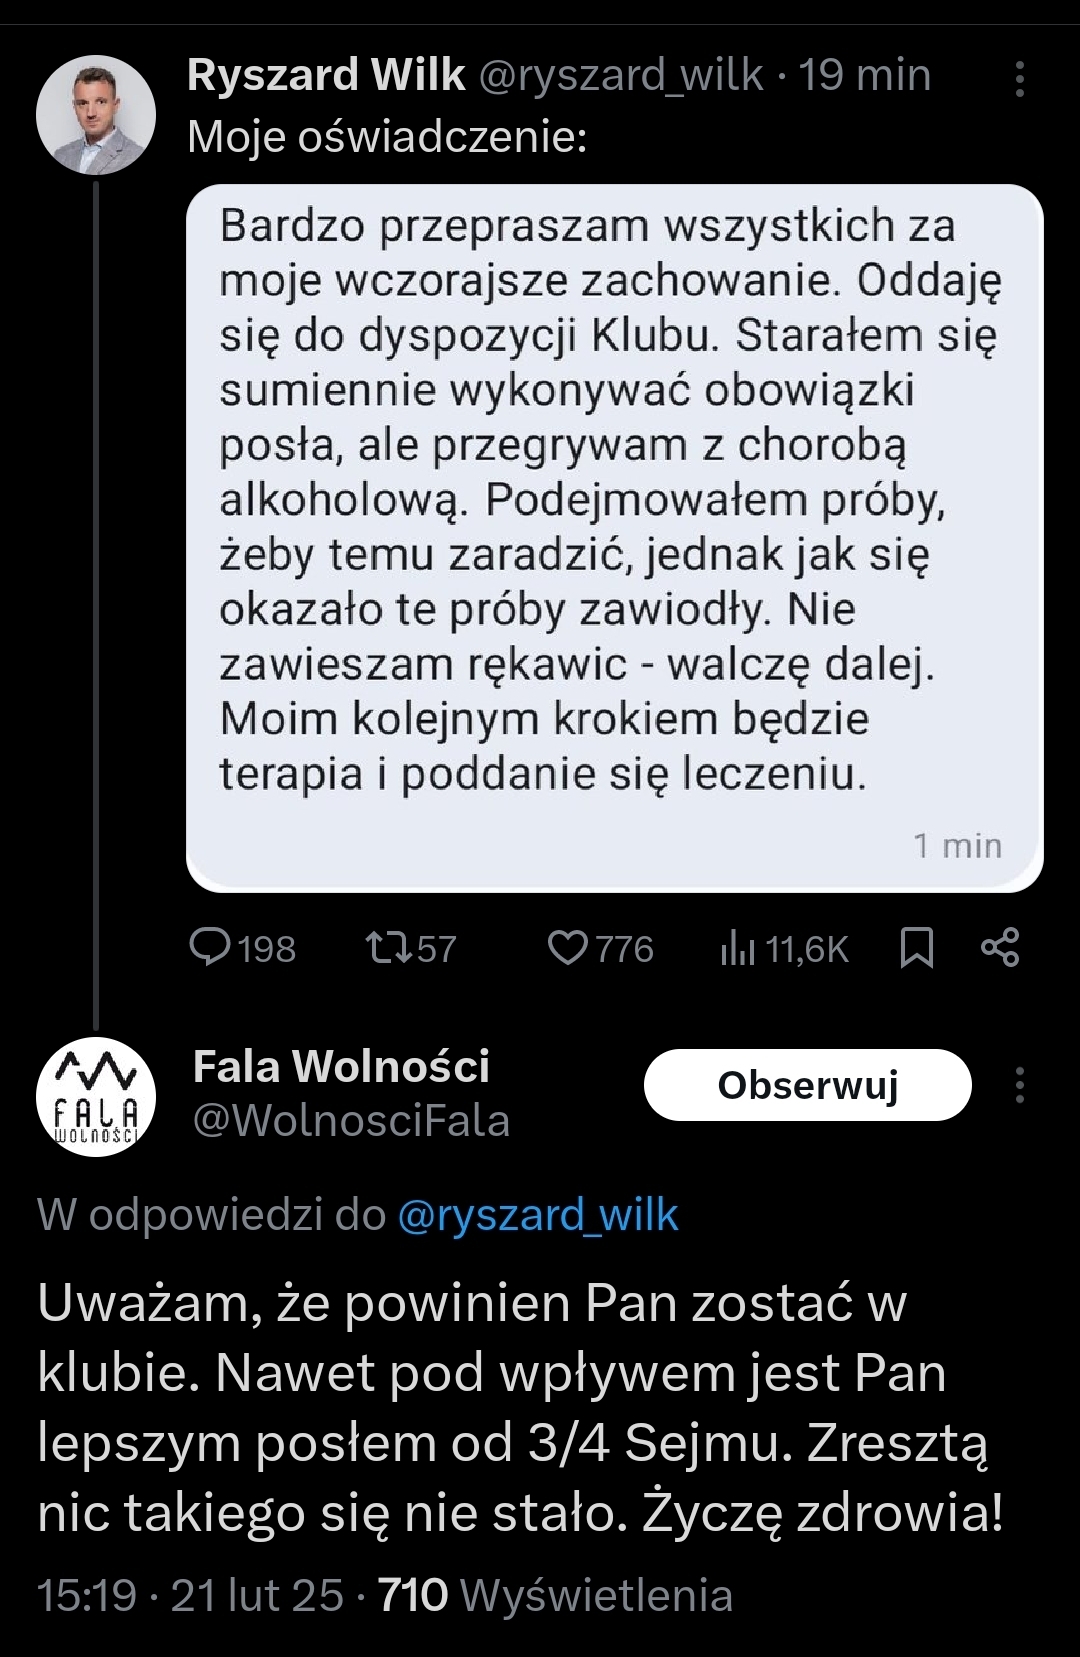Screen dimensions: 1080x1657
Task: Like the post with heart icon
Action: (x=568, y=947)
